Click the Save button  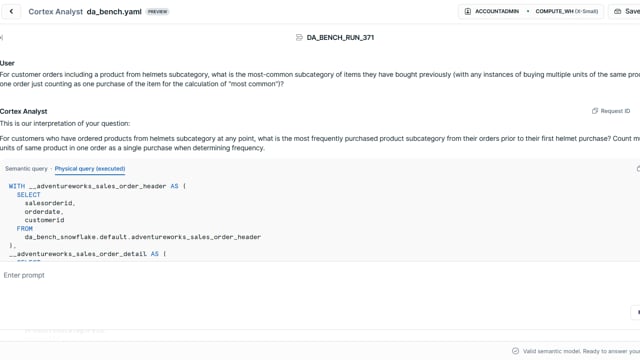(x=627, y=11)
